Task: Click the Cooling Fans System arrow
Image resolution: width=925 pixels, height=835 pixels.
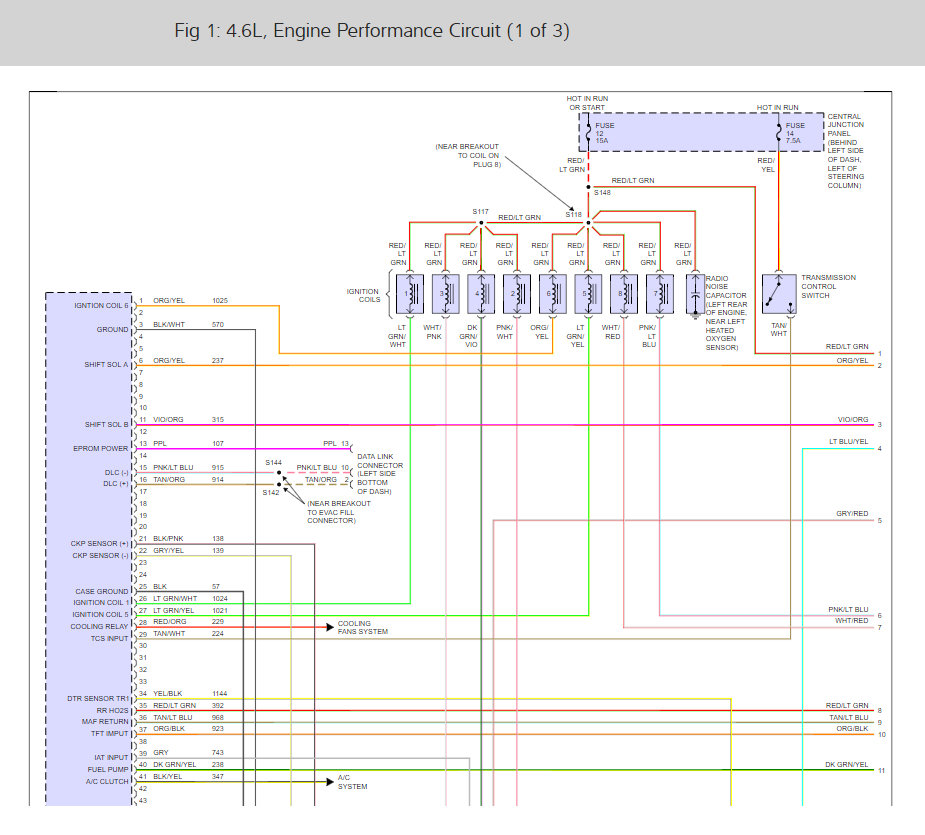Action: coord(330,627)
